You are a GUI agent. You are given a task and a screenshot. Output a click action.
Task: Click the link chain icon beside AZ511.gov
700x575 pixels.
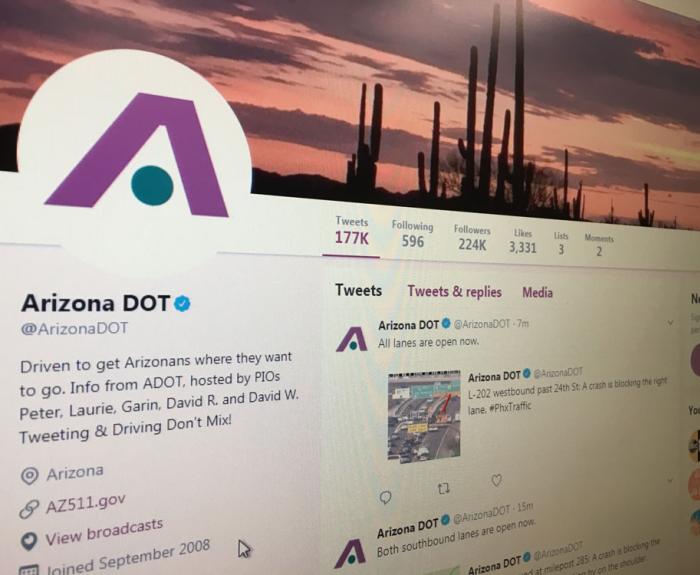29,508
